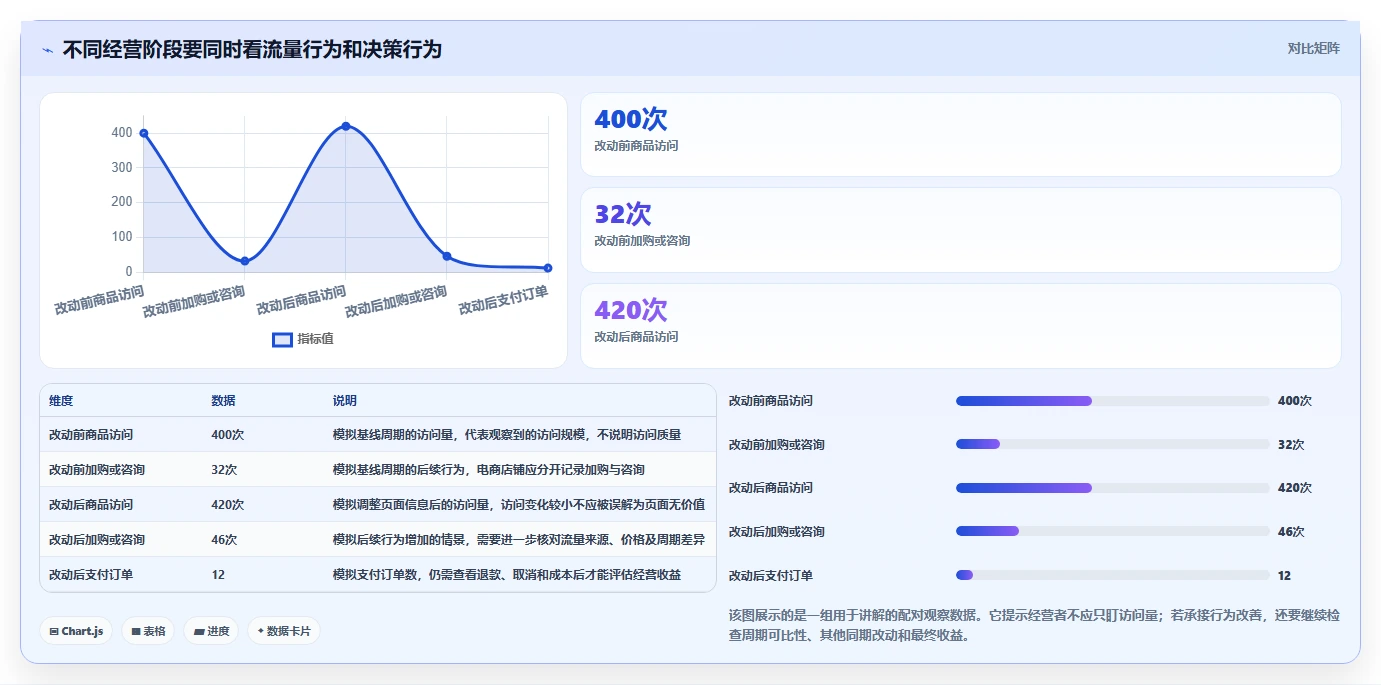Screen dimensions: 1381x685
Task: Click the chart peak point for 改动后商品访问
Action: (x=346, y=126)
